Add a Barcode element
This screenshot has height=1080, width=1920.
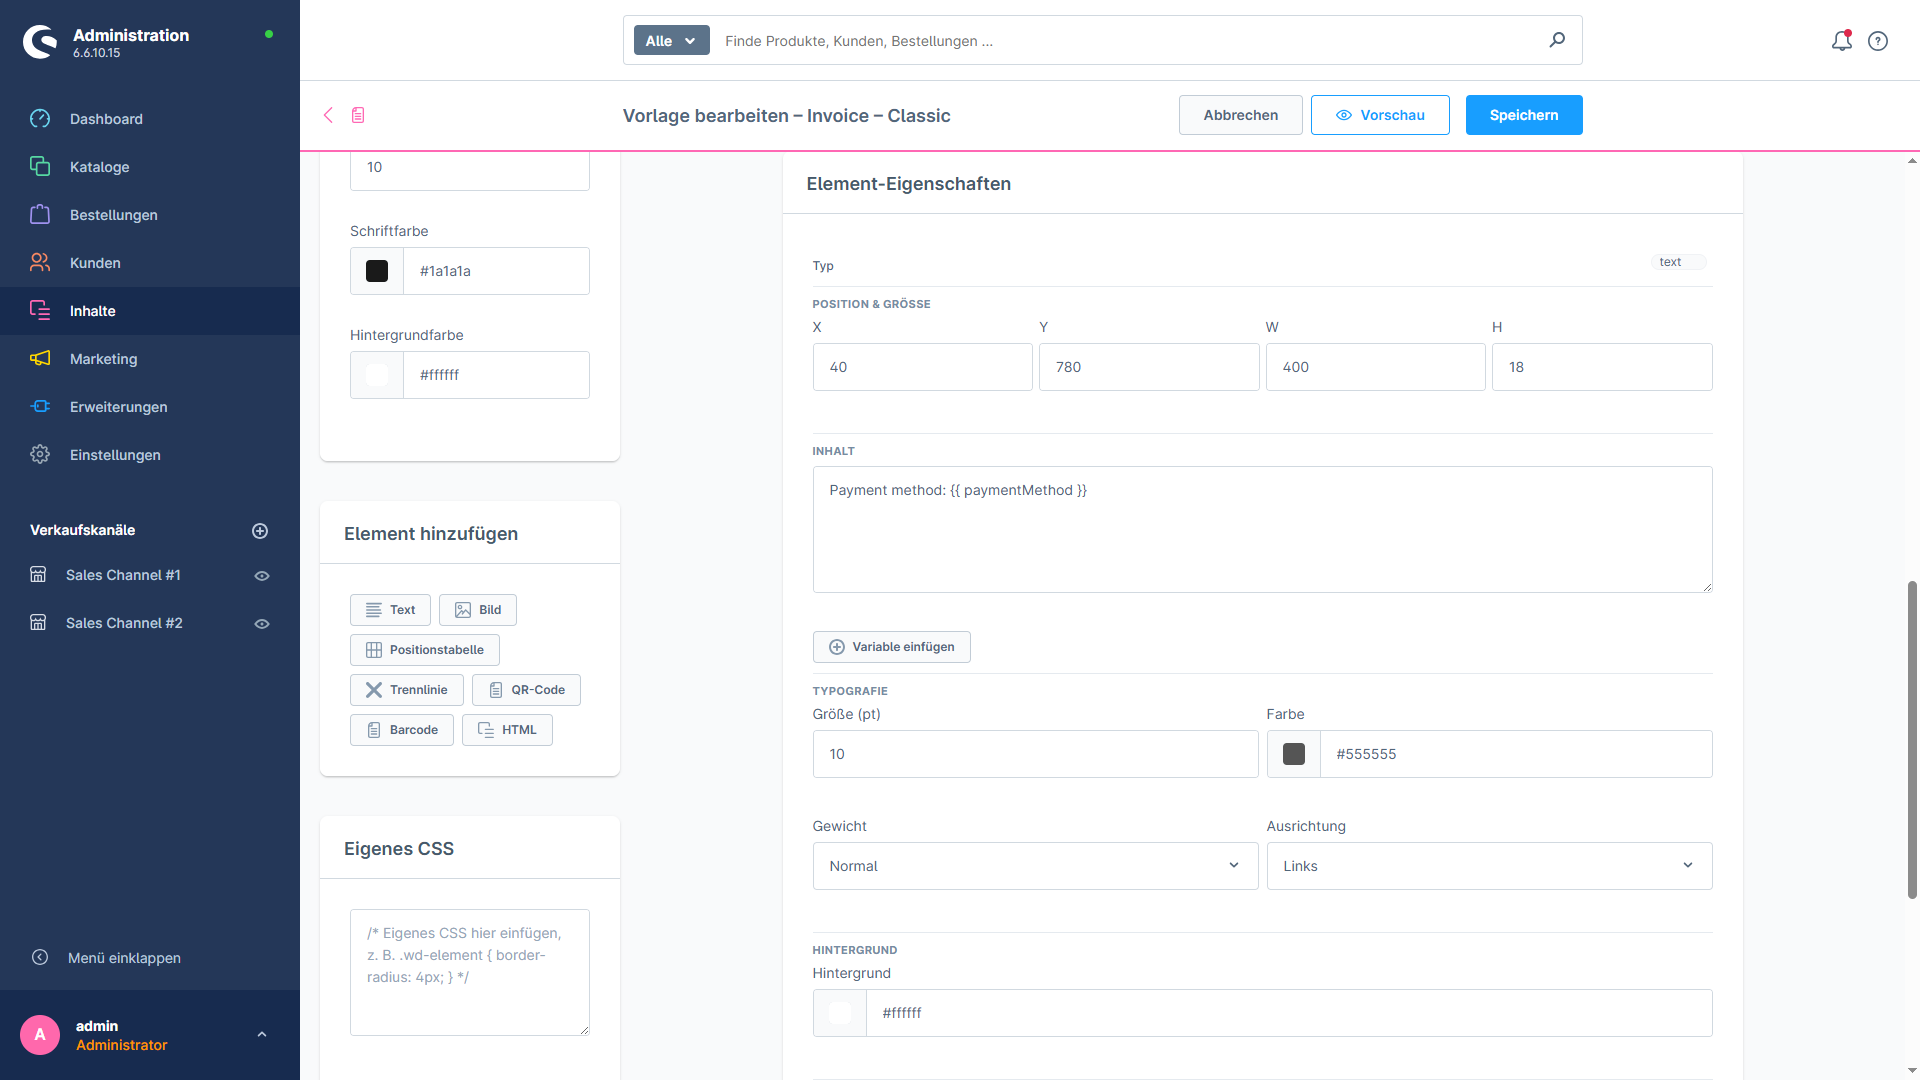pyautogui.click(x=402, y=730)
